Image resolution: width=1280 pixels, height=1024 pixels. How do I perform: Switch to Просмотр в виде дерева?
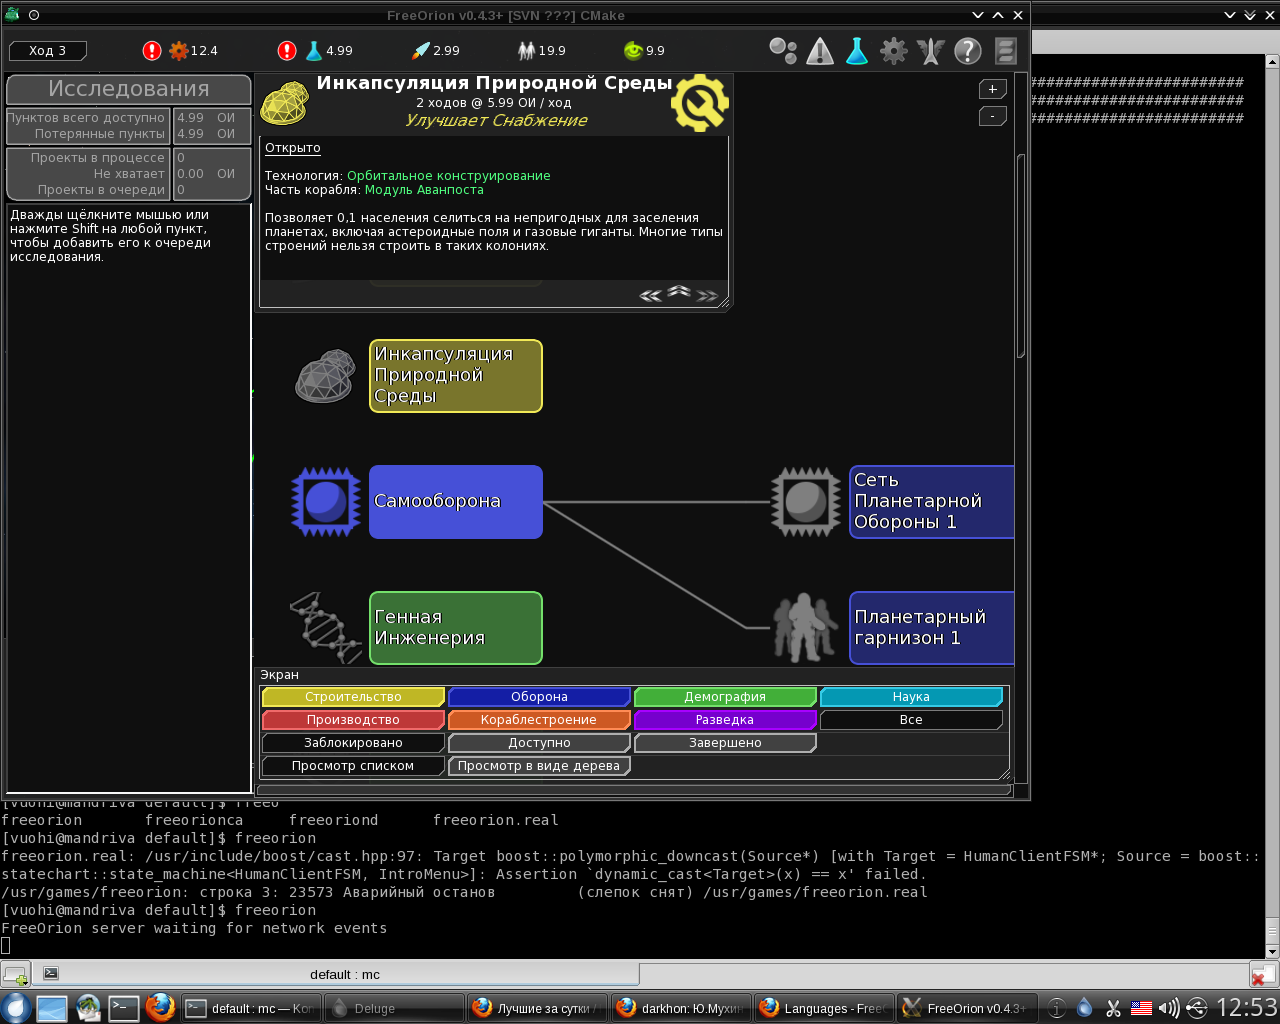point(539,766)
